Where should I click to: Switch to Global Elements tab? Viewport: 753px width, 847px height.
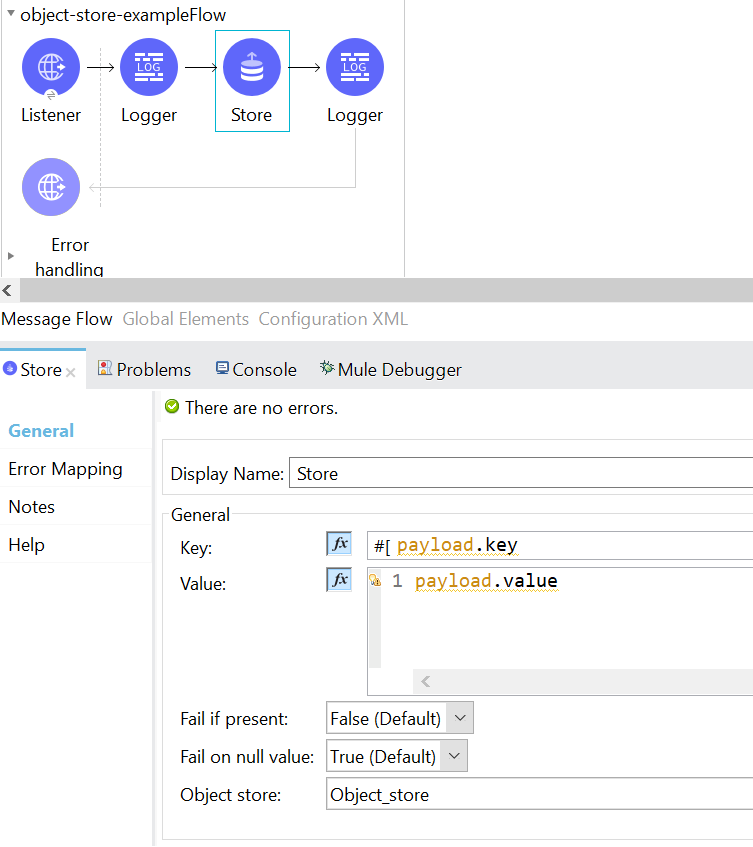[185, 319]
